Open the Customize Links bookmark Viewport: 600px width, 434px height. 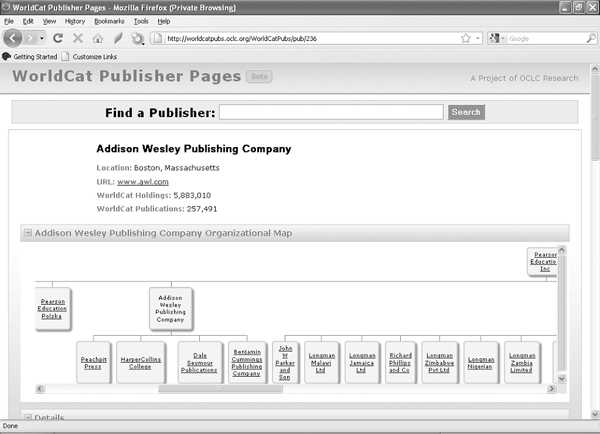[97, 56]
